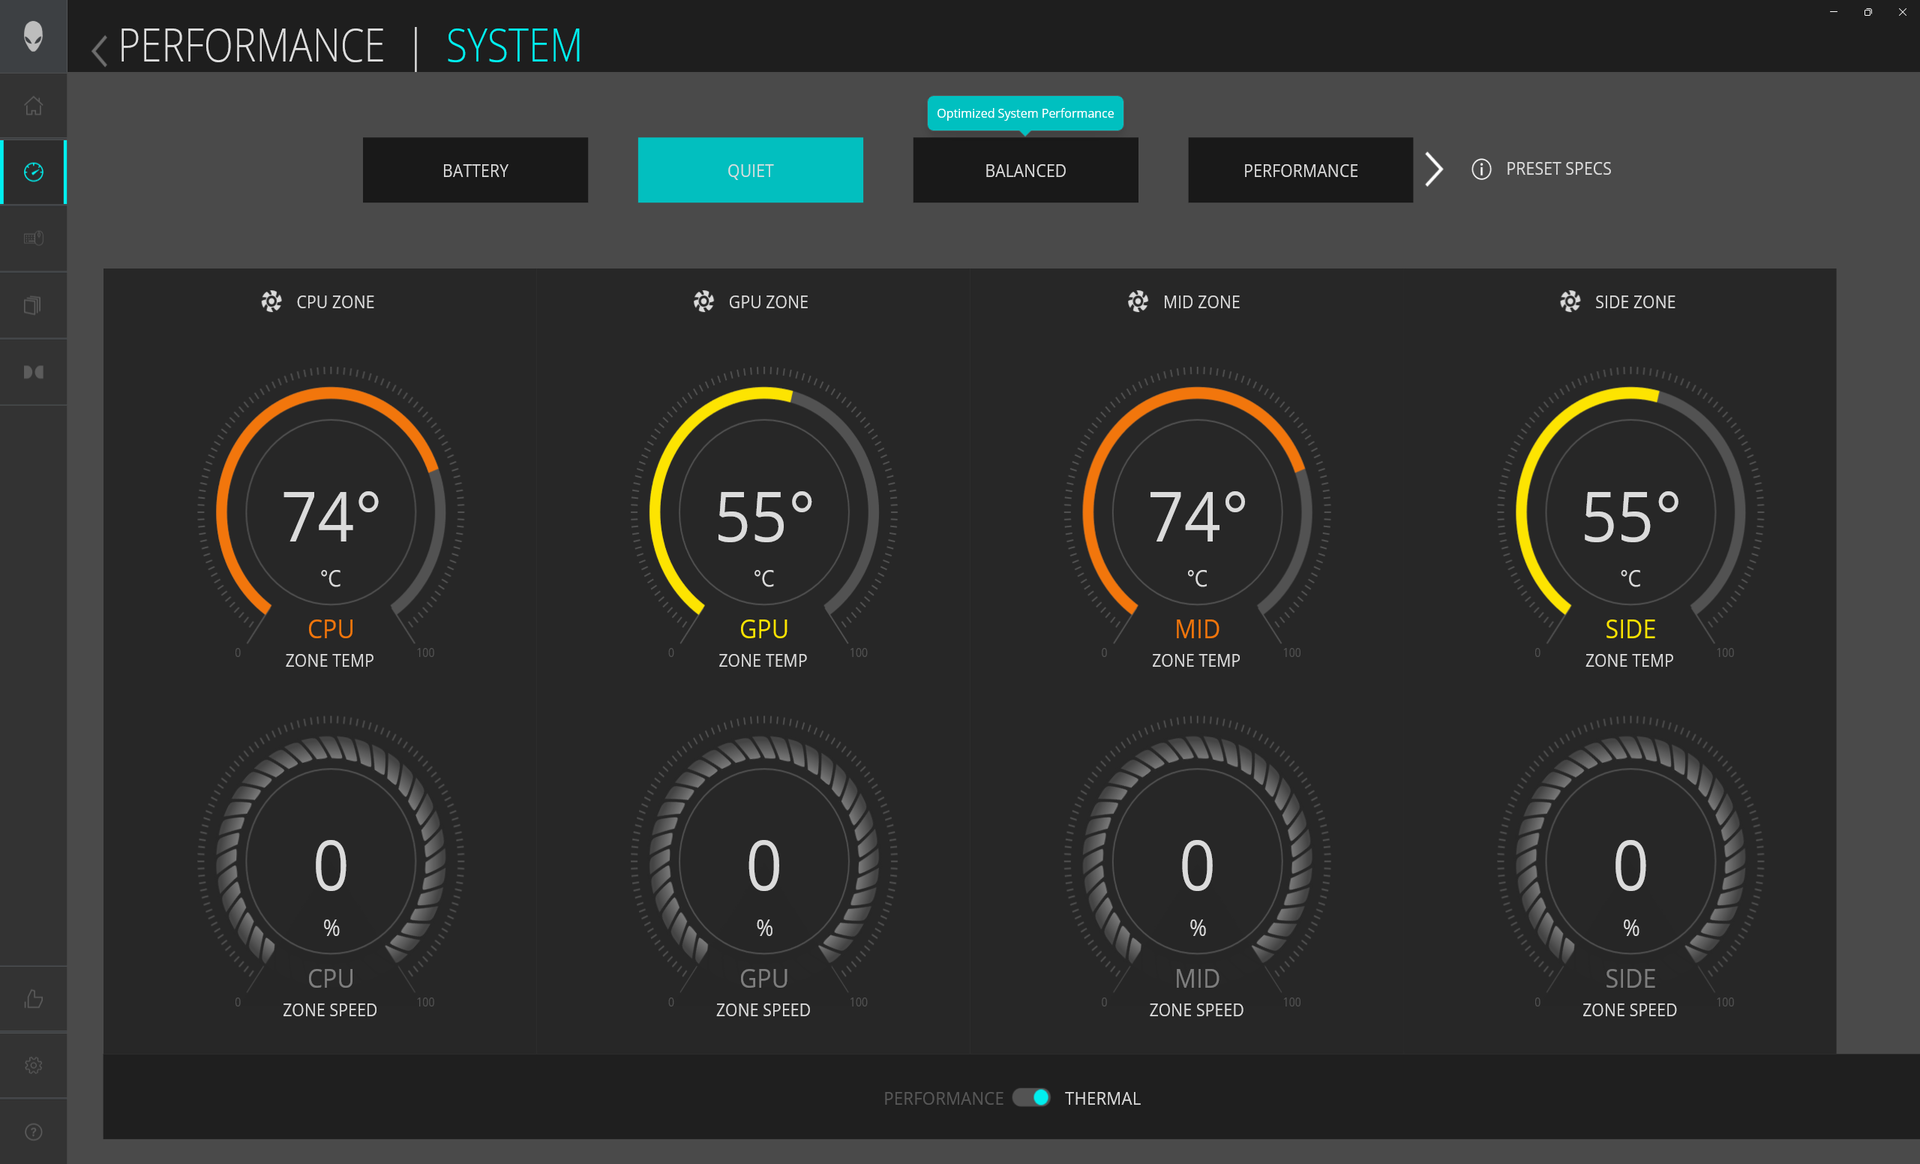Viewport: 1920px width, 1164px height.
Task: Click the PERFORMANCE breadcrumb title
Action: [251, 46]
